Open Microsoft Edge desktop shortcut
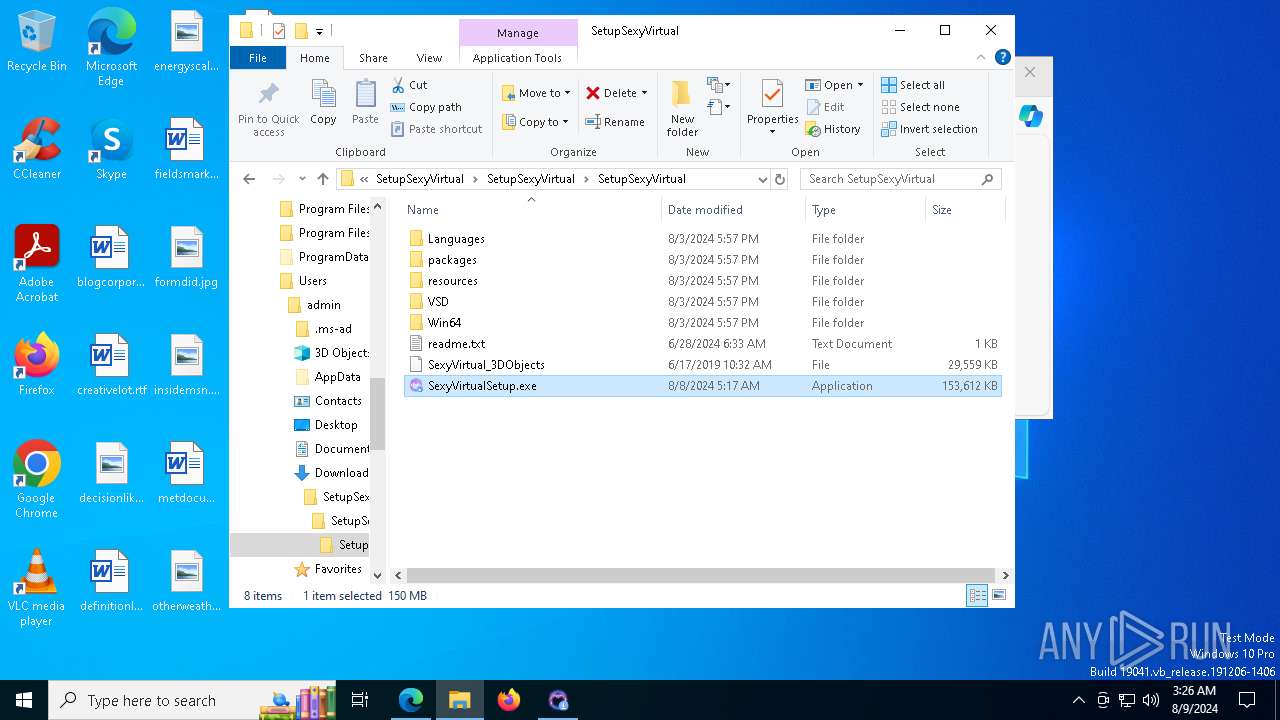Screen dimensions: 1280x720 tap(111, 47)
